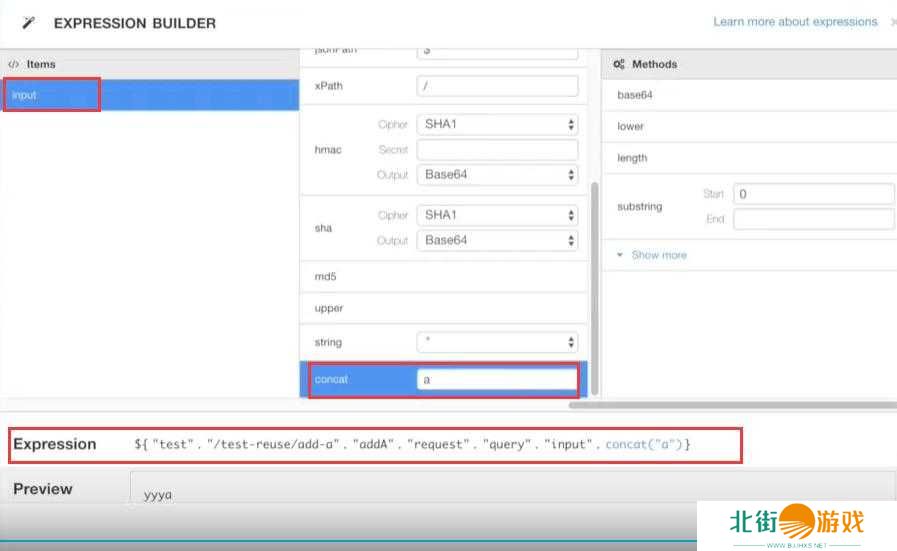
Task: Open the hmac Output Base64 dropdown
Action: click(x=497, y=175)
